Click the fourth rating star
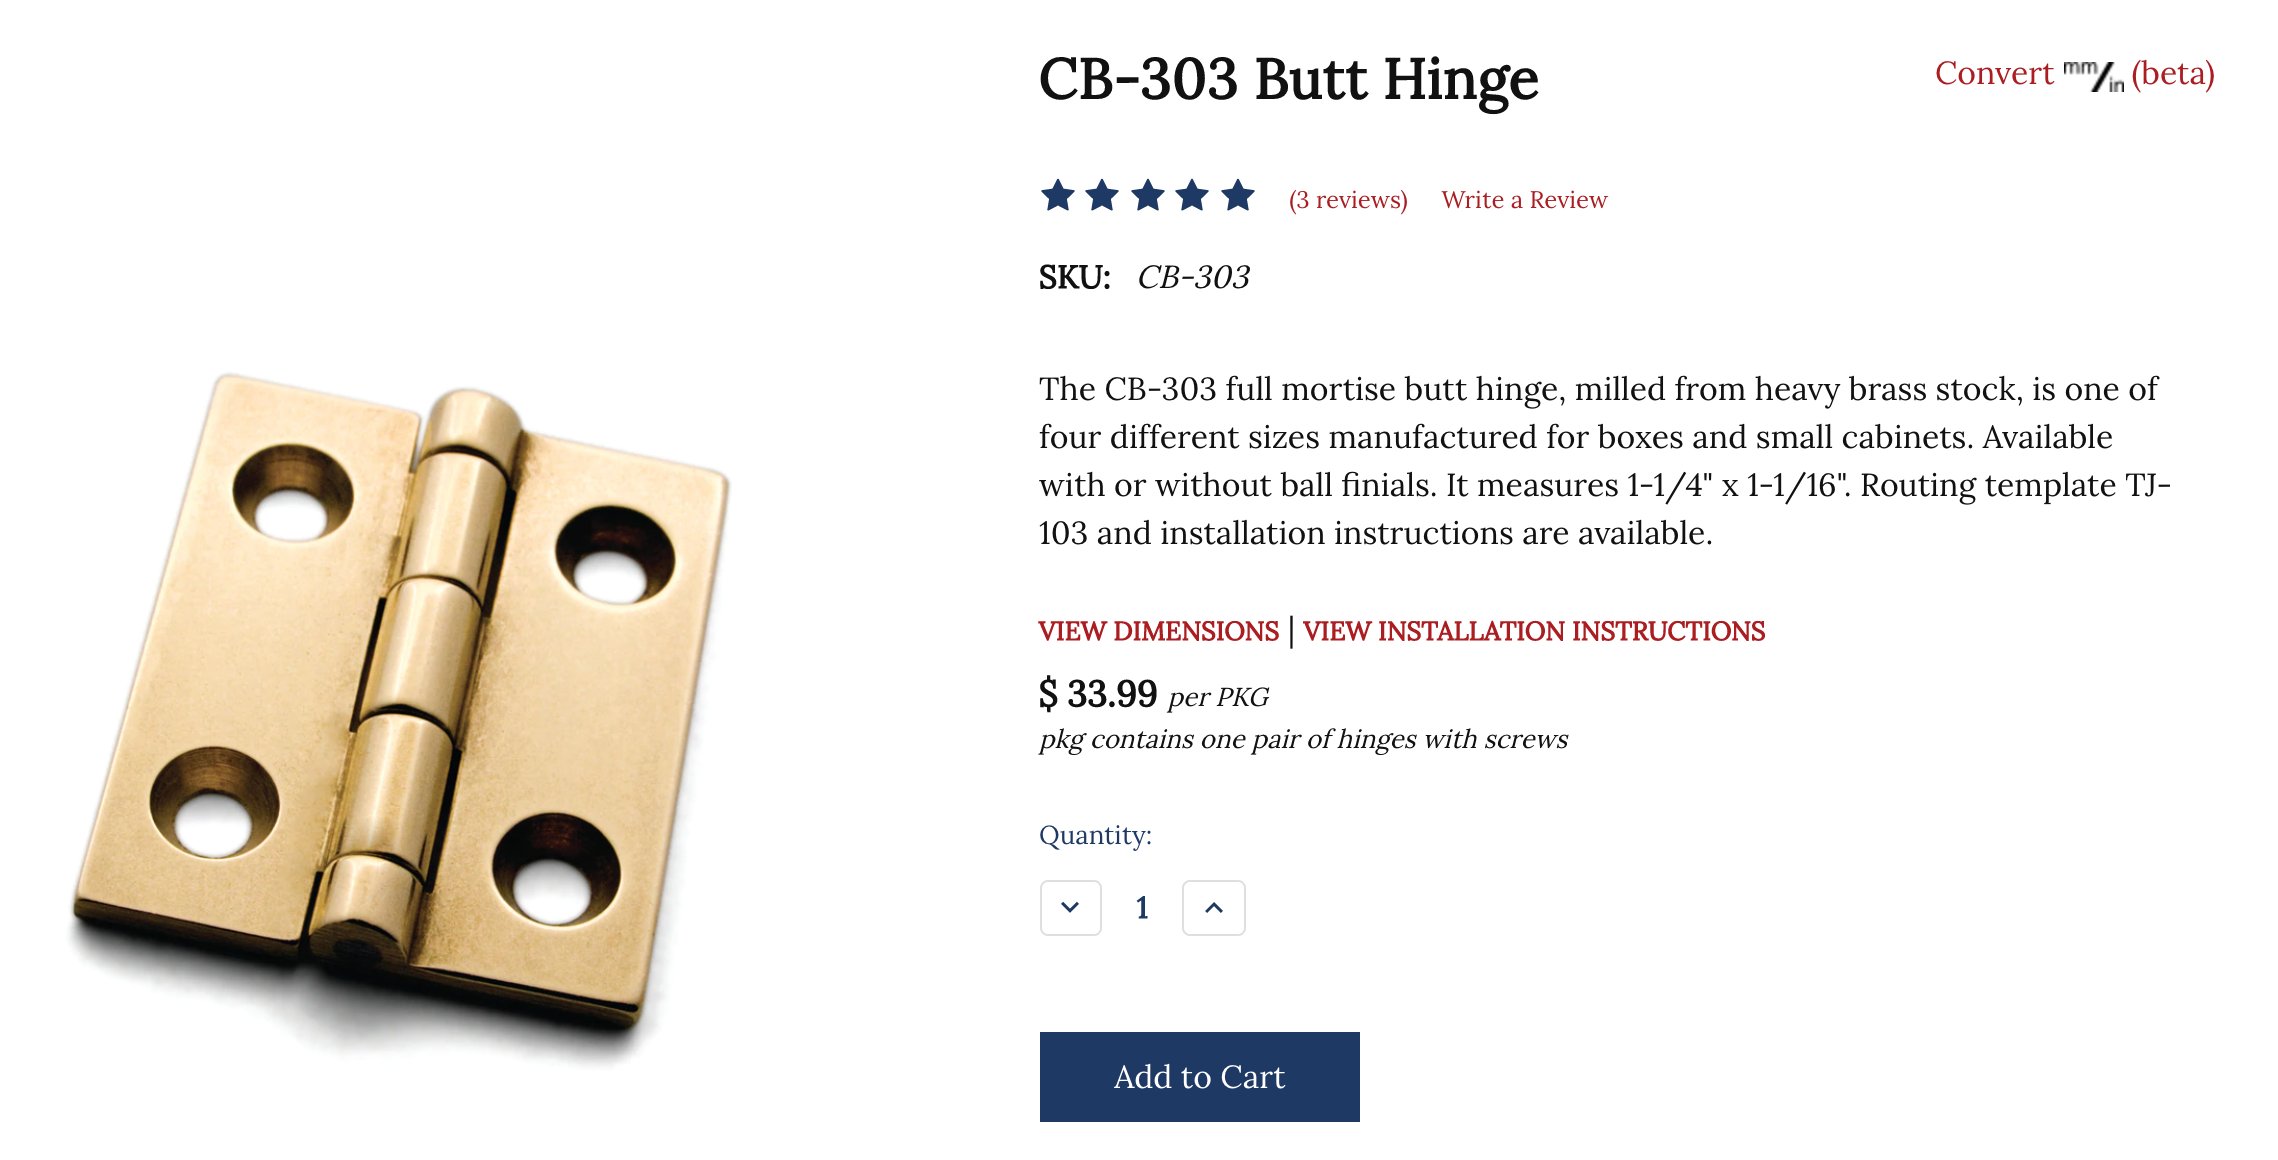This screenshot has width=2278, height=1160. (x=1192, y=196)
